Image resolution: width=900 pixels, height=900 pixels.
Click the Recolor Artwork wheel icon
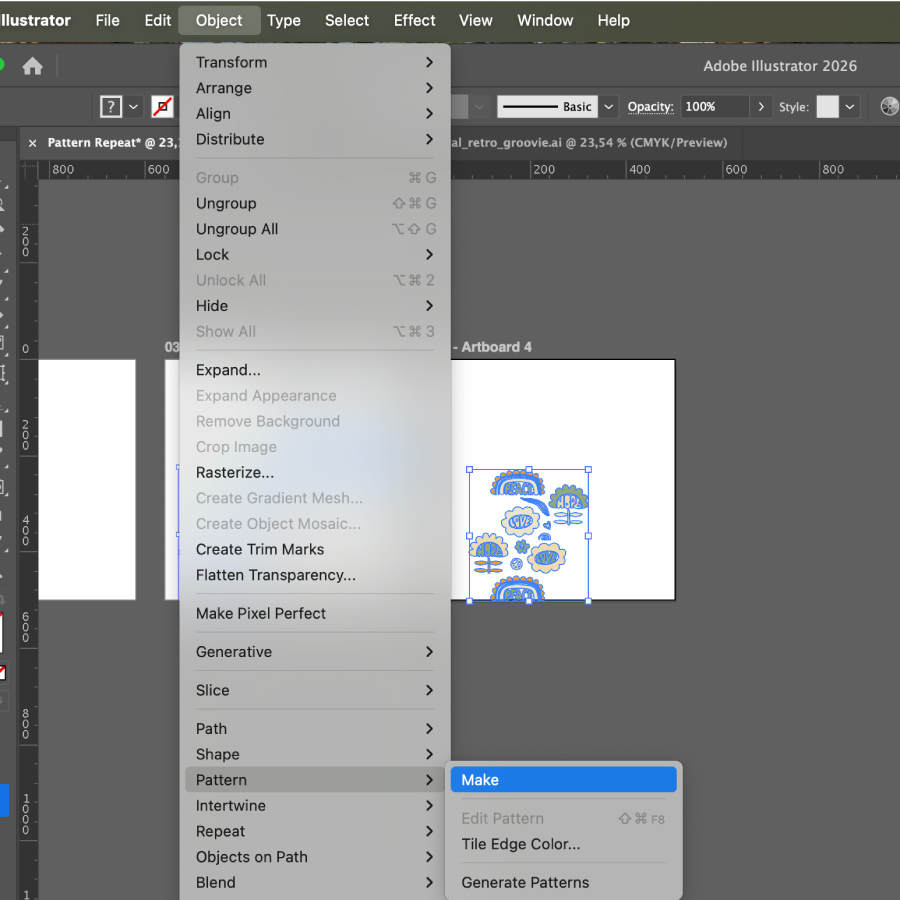point(889,107)
